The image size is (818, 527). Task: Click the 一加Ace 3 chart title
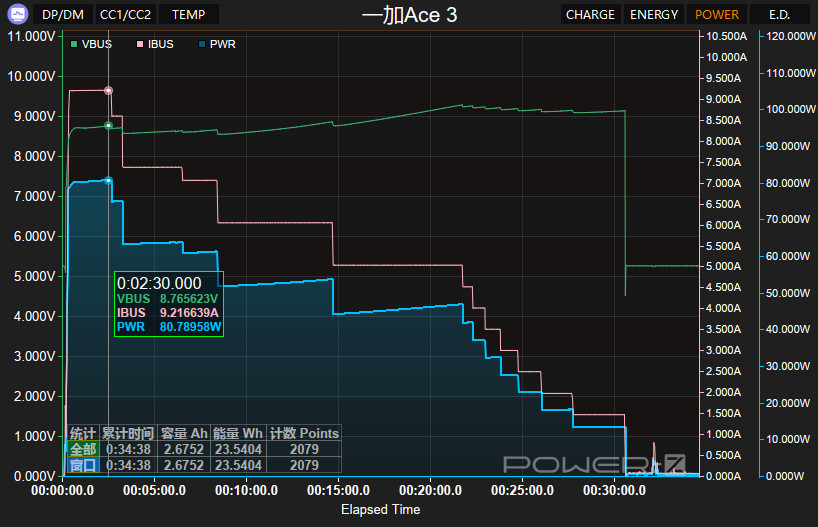(x=408, y=15)
